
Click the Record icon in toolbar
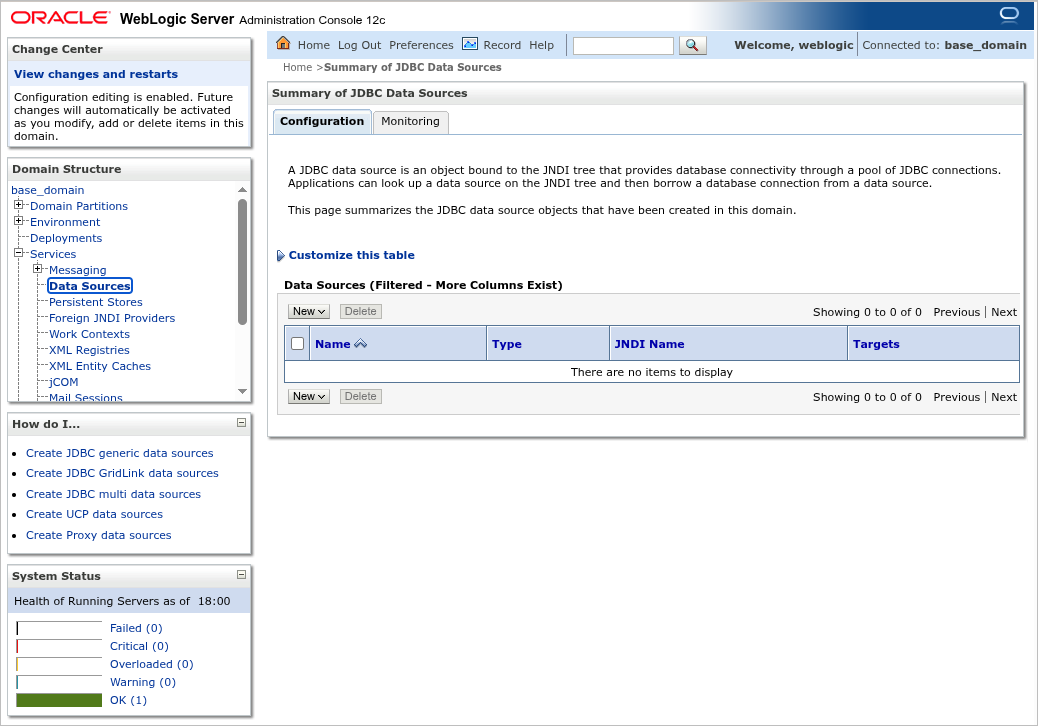pyautogui.click(x=470, y=44)
